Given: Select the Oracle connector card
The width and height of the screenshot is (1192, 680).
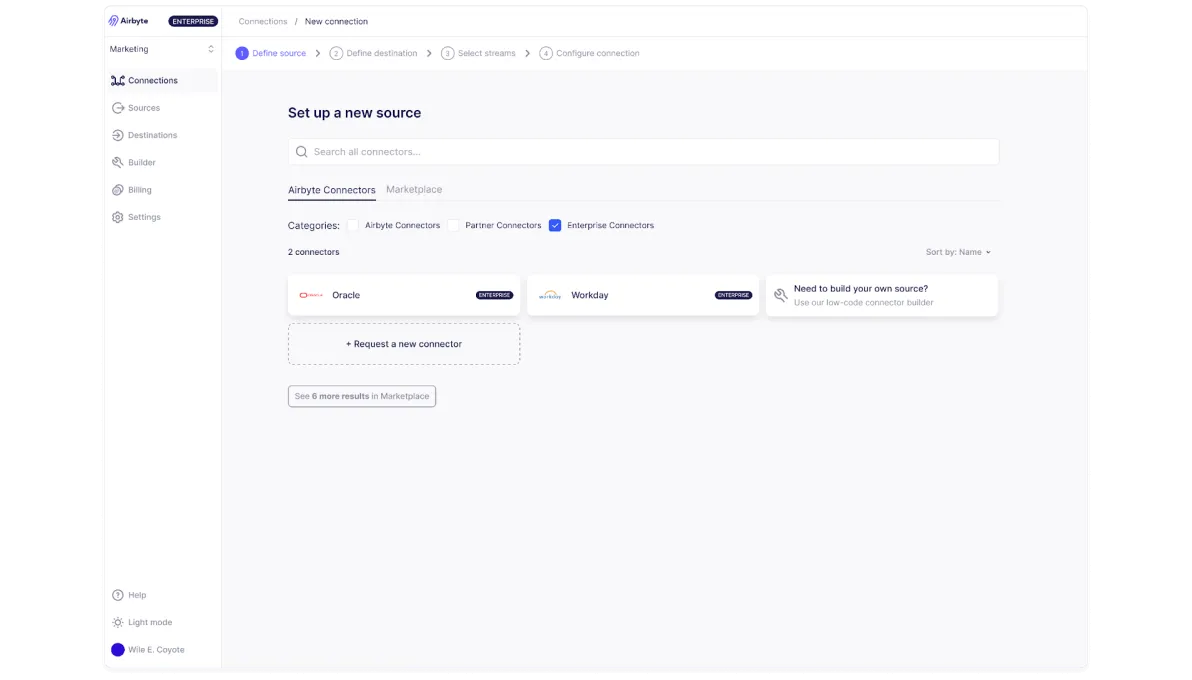Looking at the screenshot, I should [x=404, y=295].
